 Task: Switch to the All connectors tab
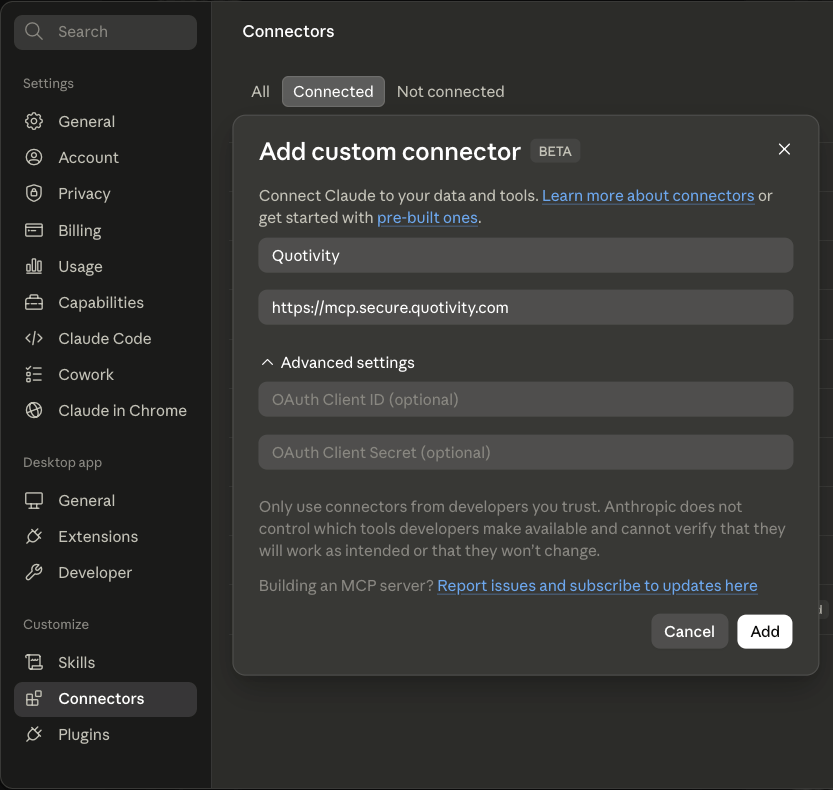[260, 91]
